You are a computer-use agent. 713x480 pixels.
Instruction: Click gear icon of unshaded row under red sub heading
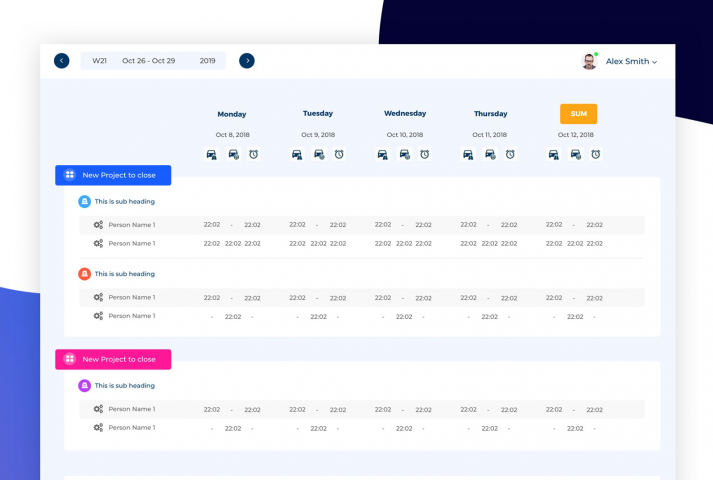coord(98,316)
